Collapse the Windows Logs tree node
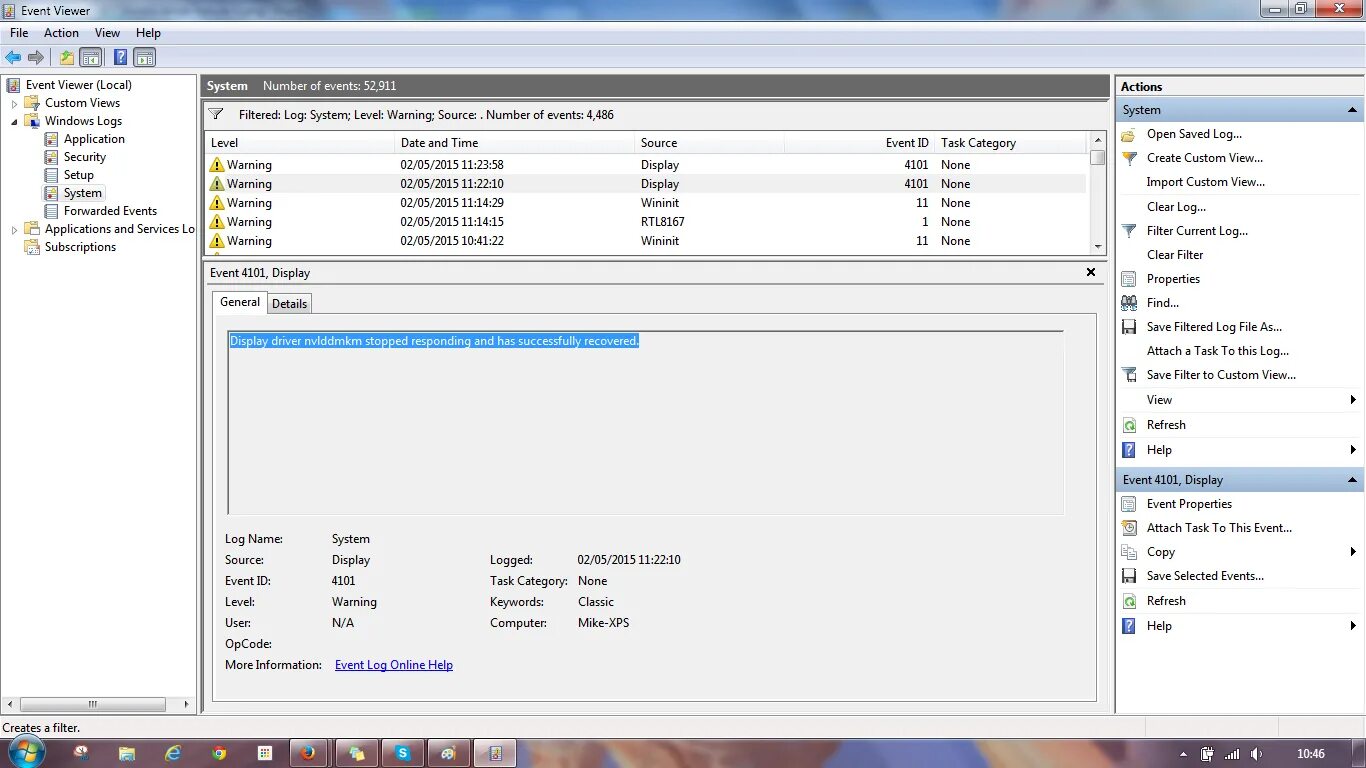The image size is (1366, 768). click(14, 121)
